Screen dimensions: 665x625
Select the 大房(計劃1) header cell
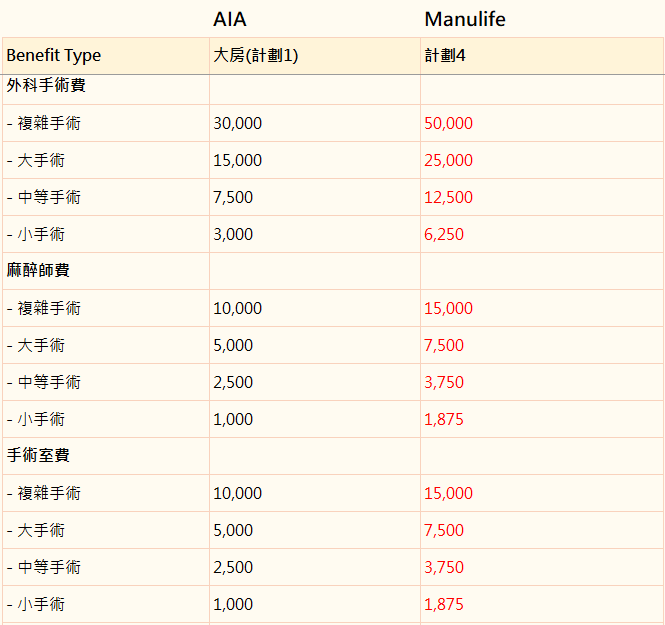[x=315, y=56]
